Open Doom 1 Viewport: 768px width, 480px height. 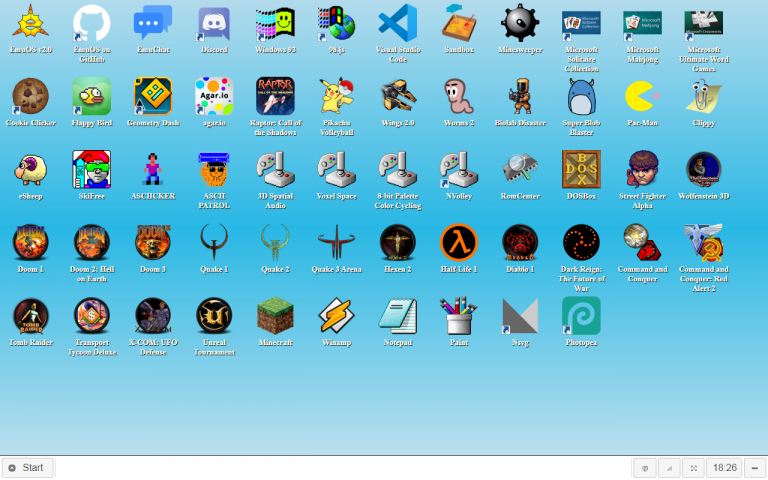(x=30, y=242)
